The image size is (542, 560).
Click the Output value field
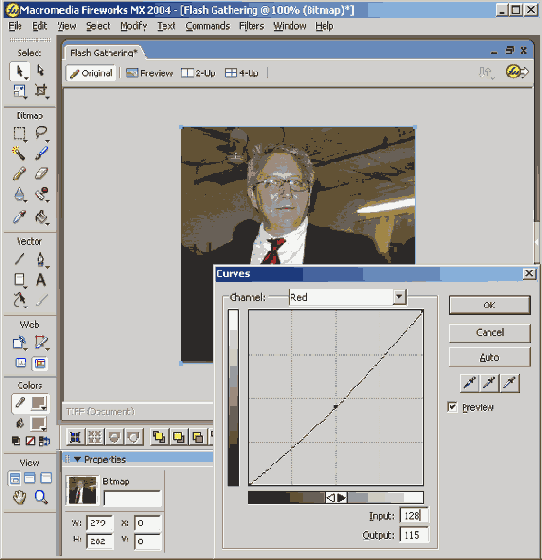(x=413, y=535)
